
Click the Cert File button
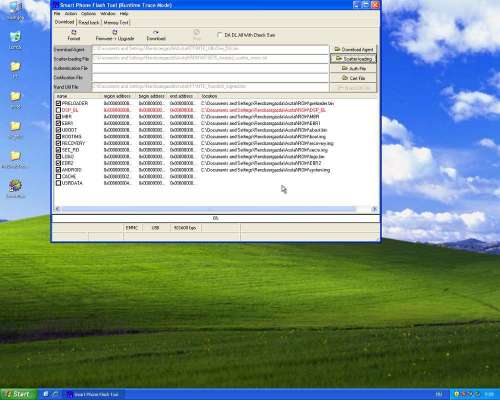pos(353,78)
